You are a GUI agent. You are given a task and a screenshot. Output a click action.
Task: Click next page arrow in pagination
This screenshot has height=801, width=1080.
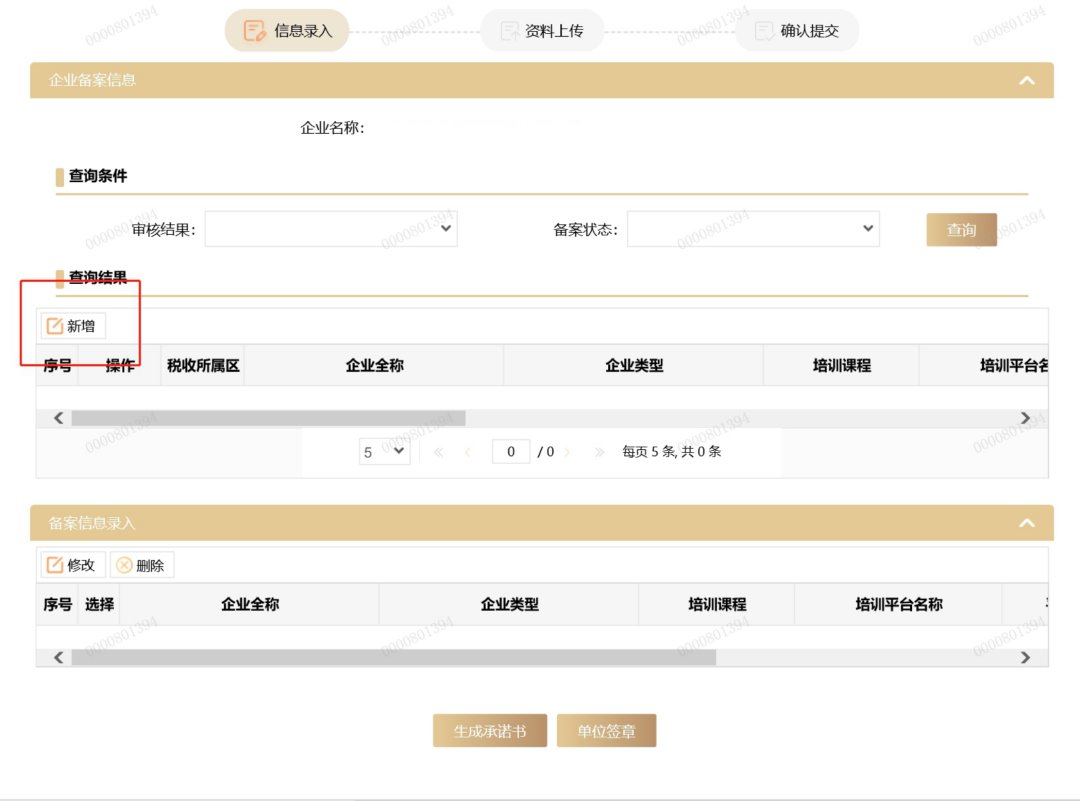(x=568, y=452)
